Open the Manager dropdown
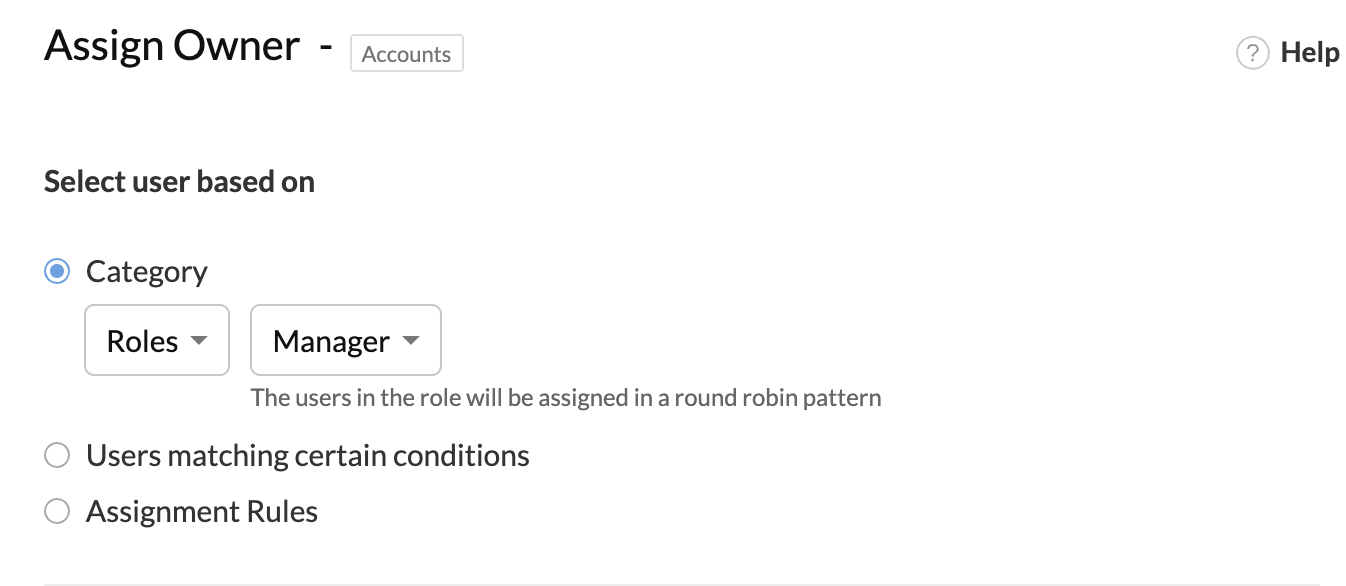Viewport: 1346px width, 586px height. 346,340
